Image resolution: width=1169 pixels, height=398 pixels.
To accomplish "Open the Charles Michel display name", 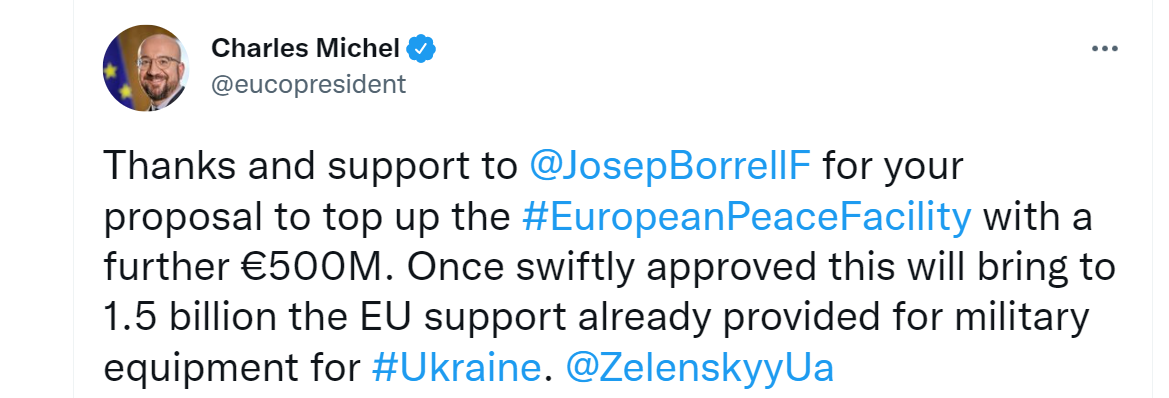I will pyautogui.click(x=306, y=48).
